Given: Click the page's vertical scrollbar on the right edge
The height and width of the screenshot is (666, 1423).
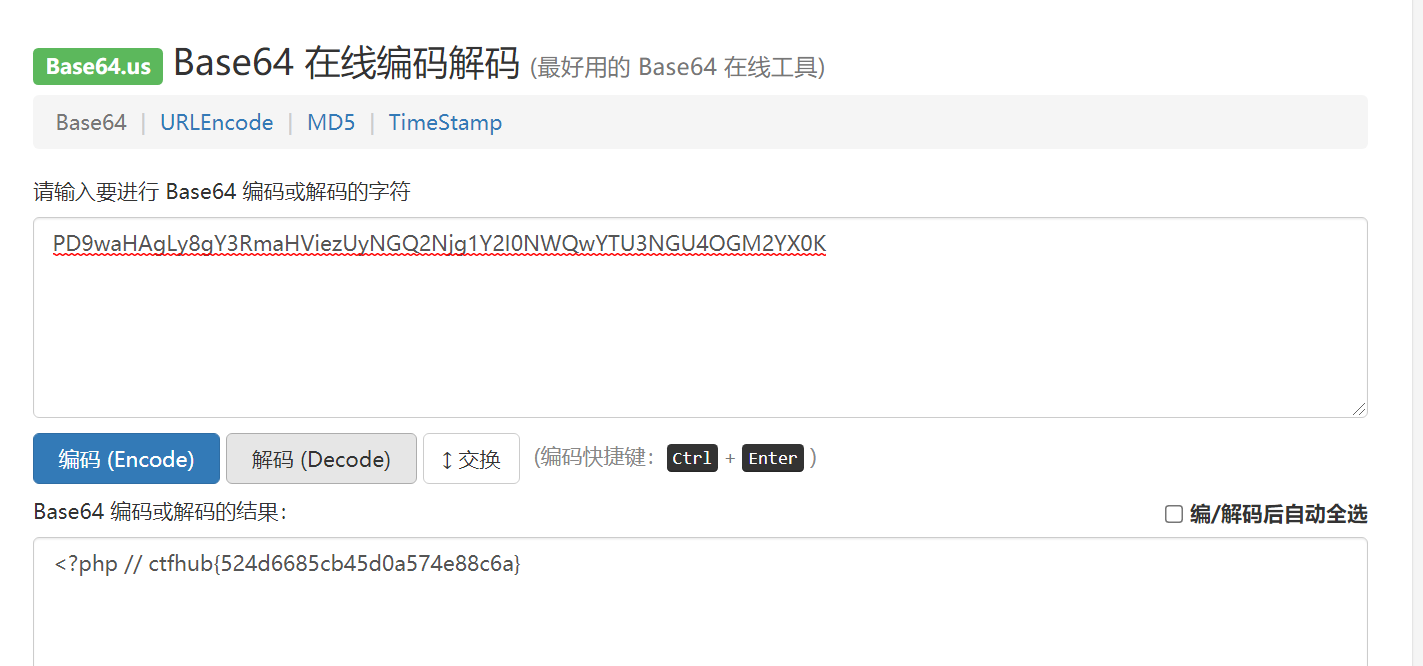Looking at the screenshot, I should [1417, 333].
